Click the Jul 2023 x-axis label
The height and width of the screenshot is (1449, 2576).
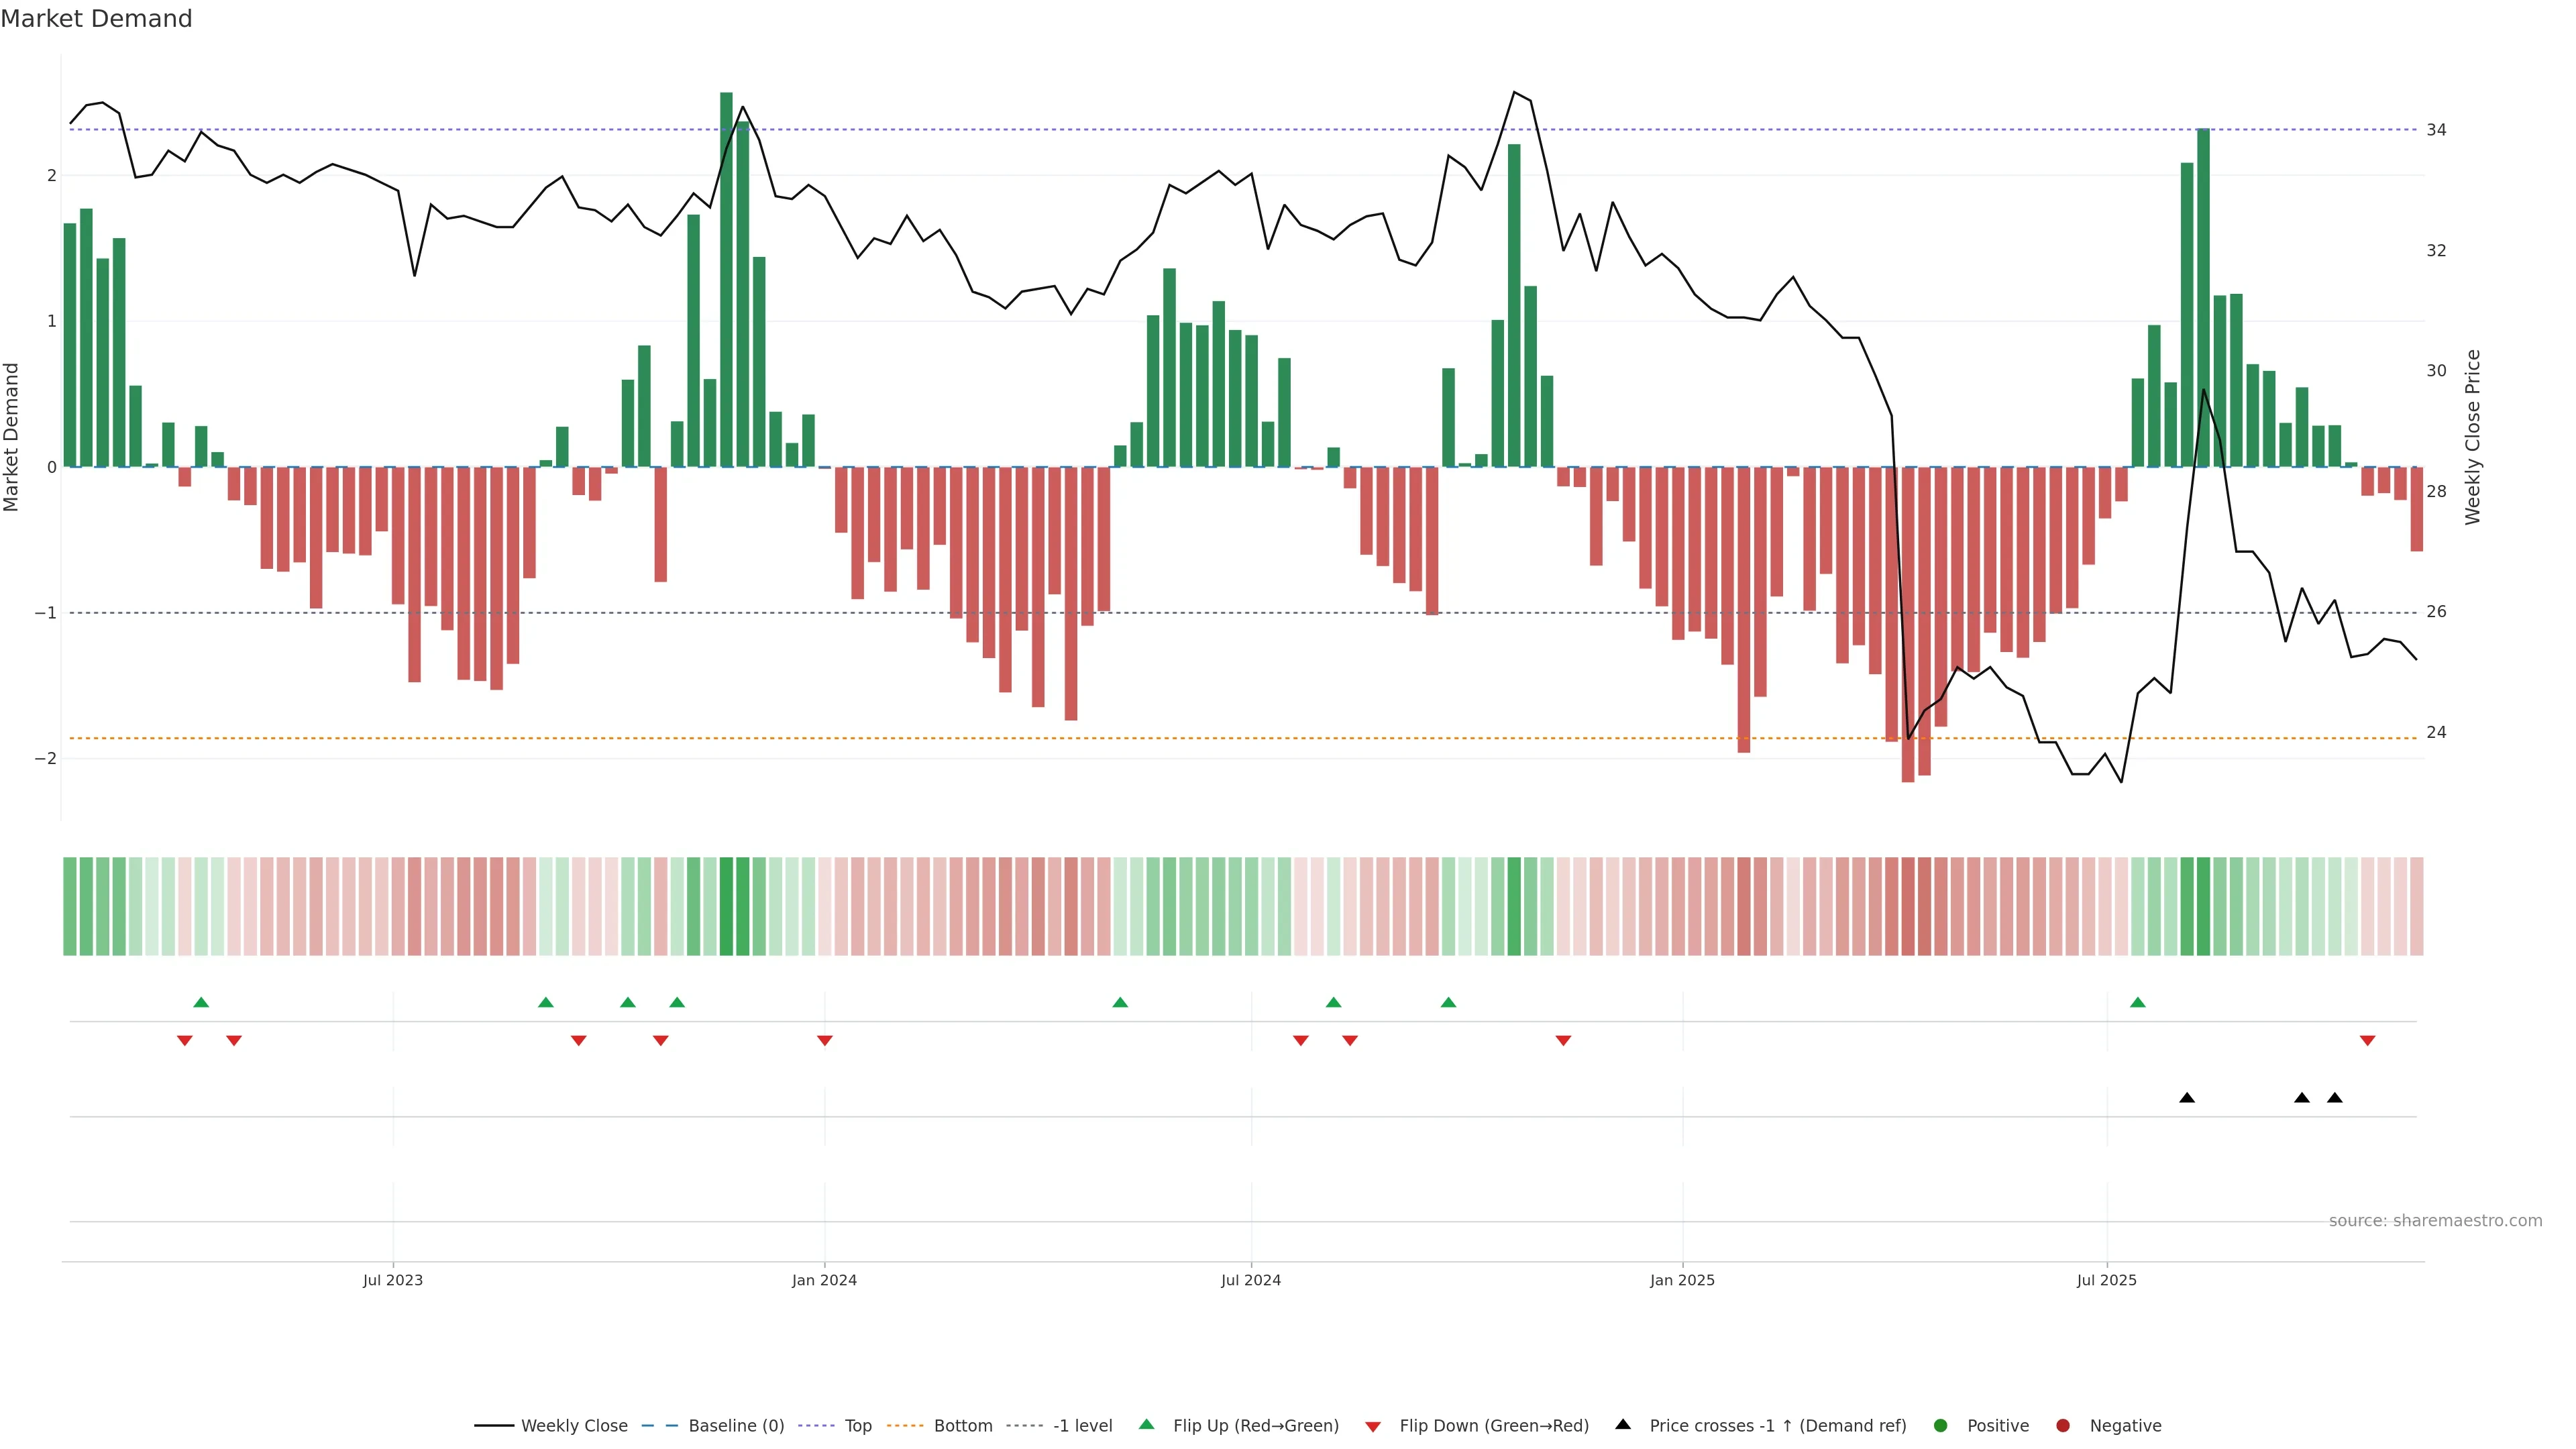(x=393, y=1280)
